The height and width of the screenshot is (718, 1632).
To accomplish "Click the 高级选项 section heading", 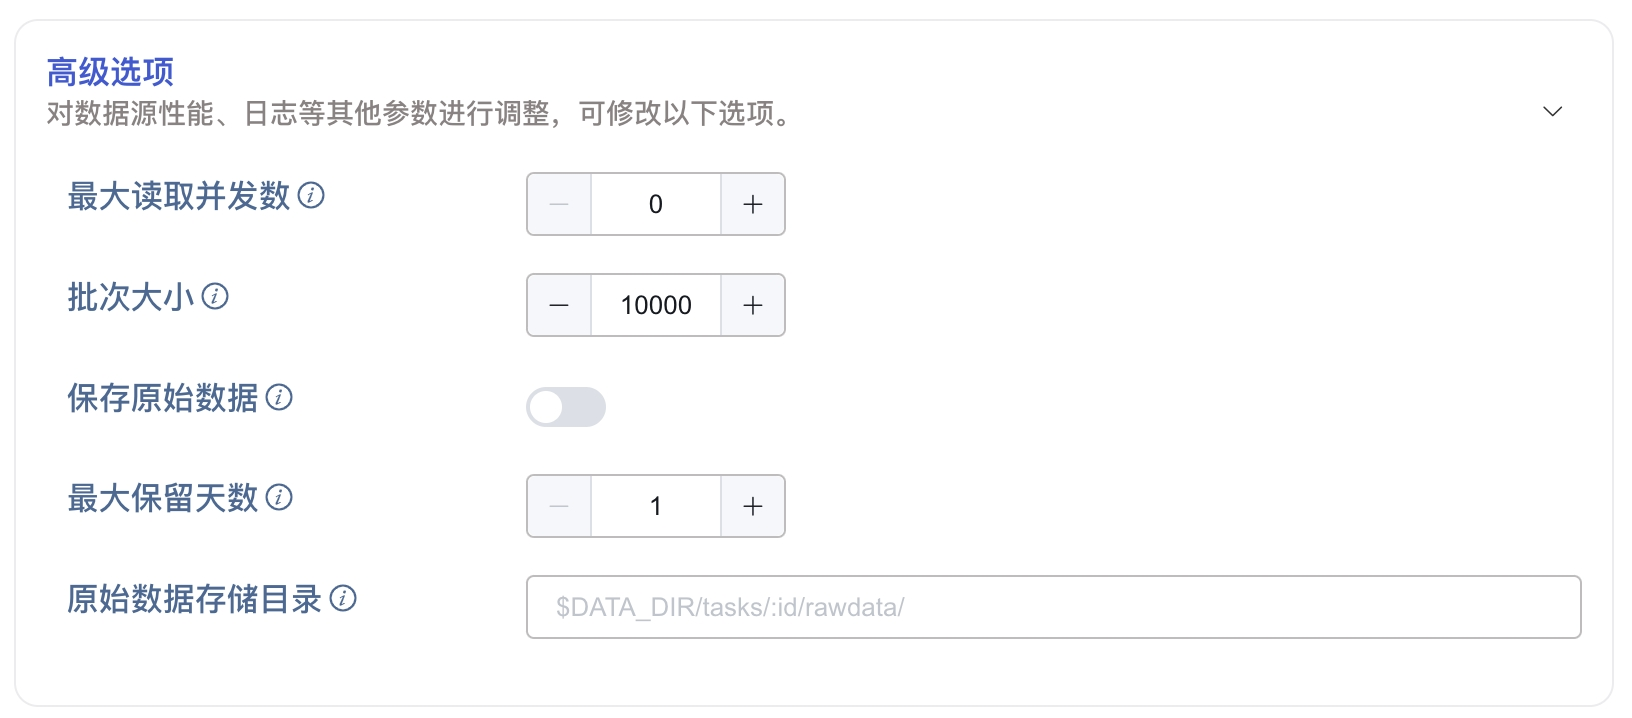I will pyautogui.click(x=110, y=72).
